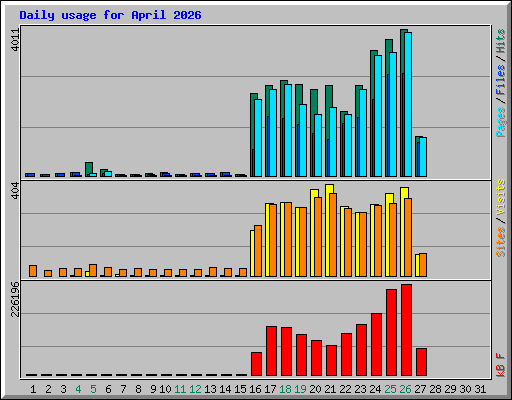
Task: Click day 11 on the x-axis
Action: pyautogui.click(x=180, y=389)
